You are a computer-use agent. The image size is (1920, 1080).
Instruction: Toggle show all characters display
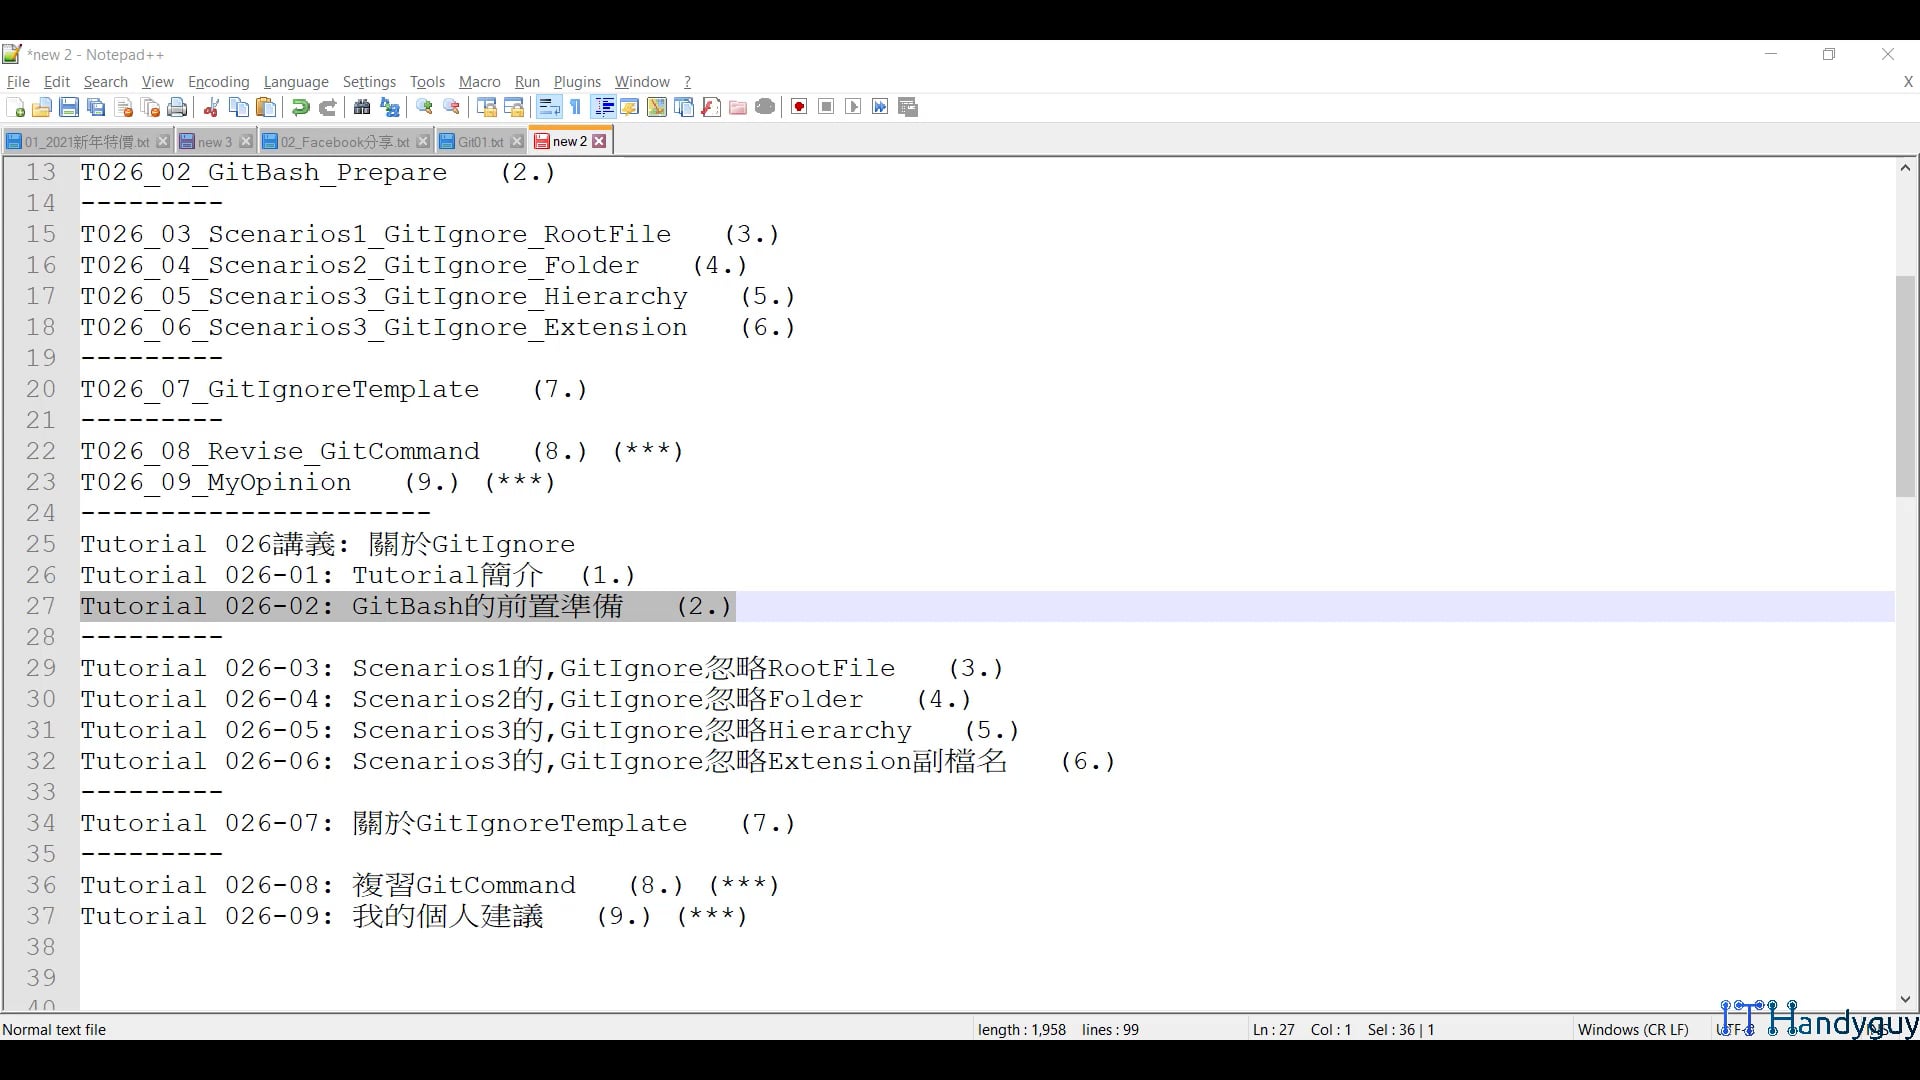[x=576, y=107]
